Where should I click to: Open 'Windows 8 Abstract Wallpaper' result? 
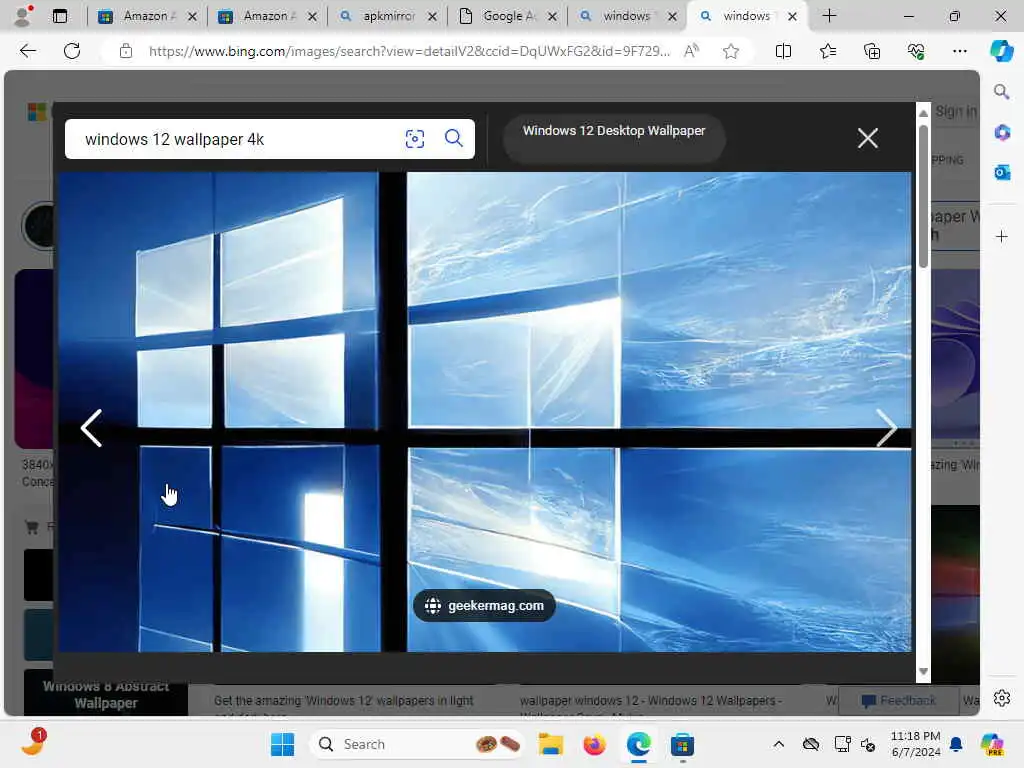click(106, 694)
